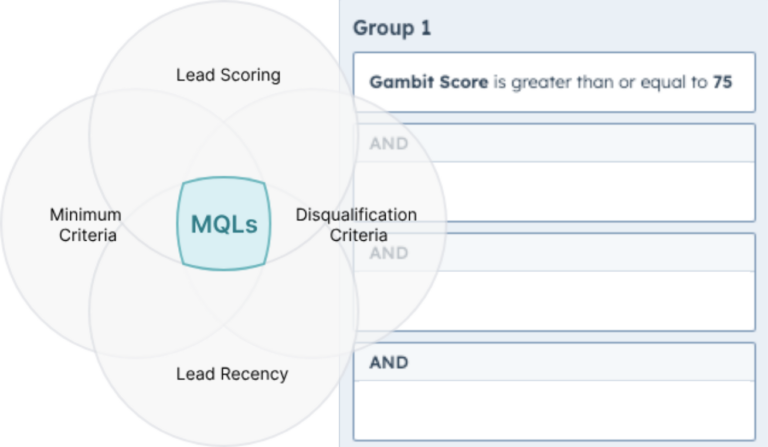Click empty condition field below bottom AND
Screen dimensions: 768x447
tap(553, 410)
